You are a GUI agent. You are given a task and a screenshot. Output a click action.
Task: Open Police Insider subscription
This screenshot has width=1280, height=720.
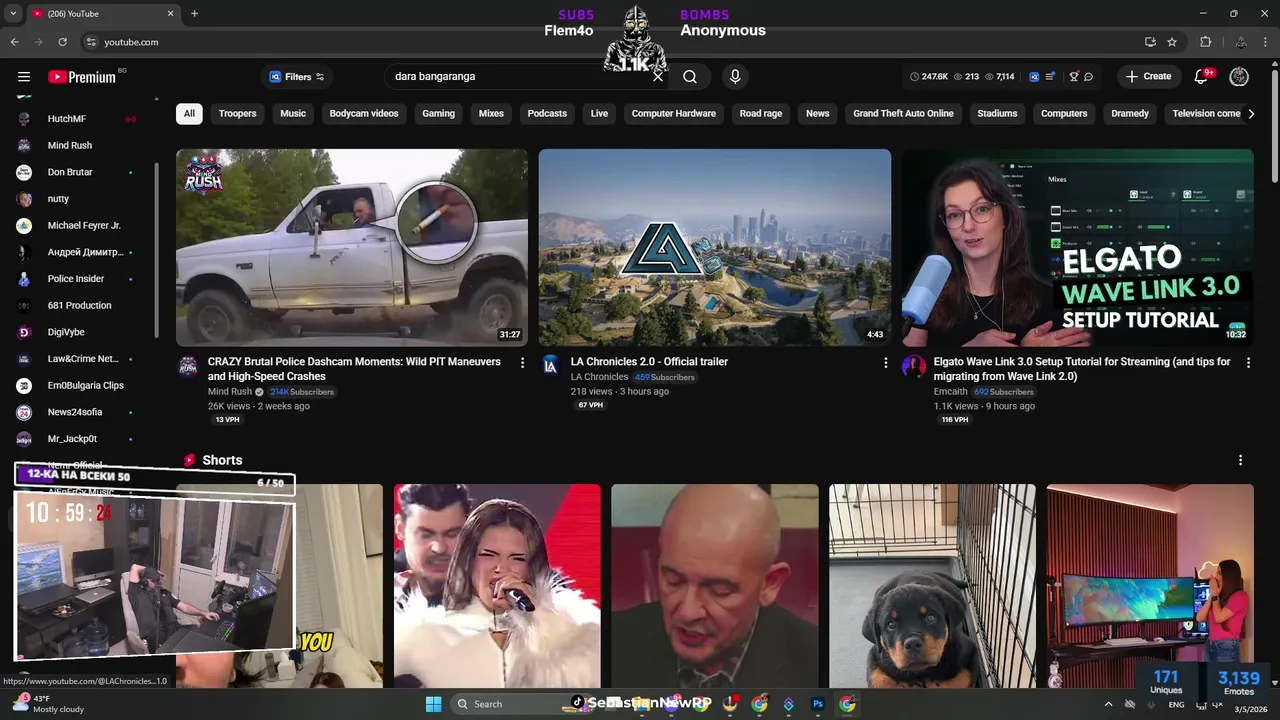78,279
